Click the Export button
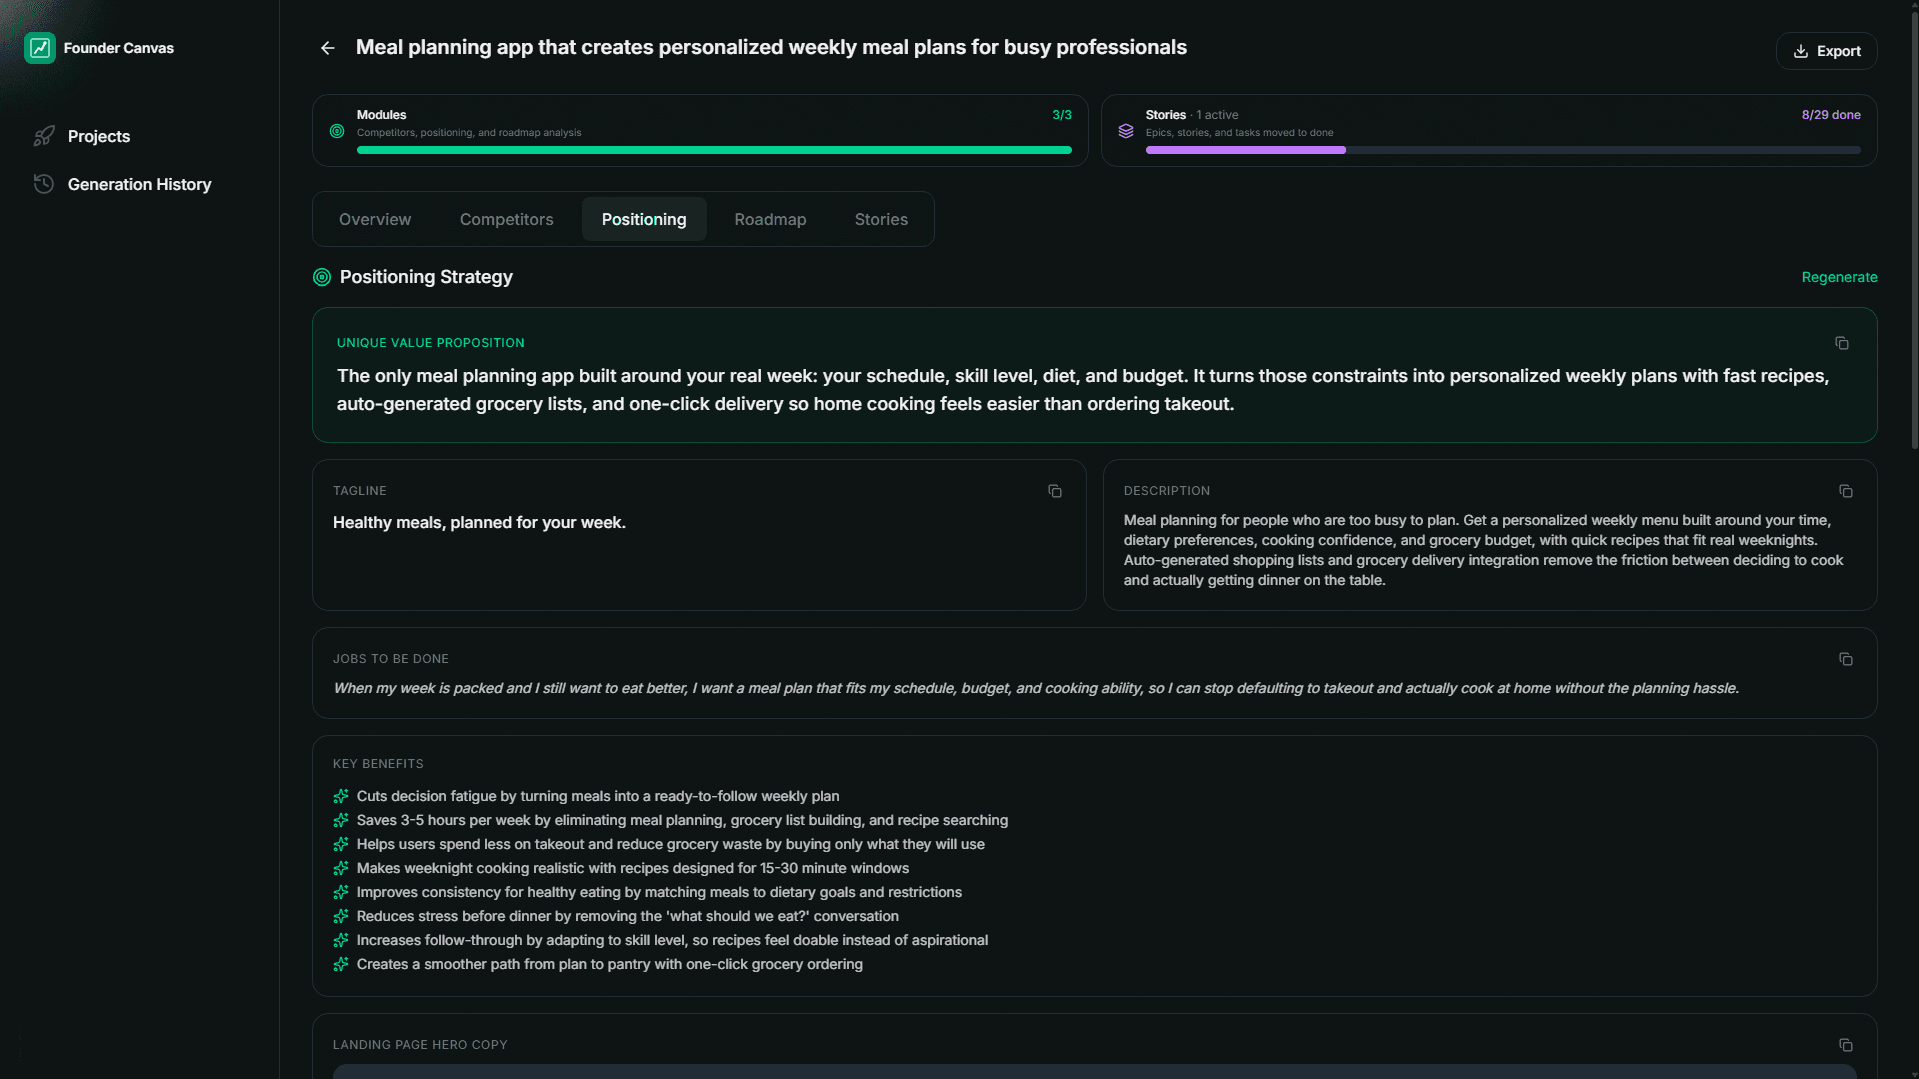Viewport: 1919px width, 1079px height. coord(1826,51)
